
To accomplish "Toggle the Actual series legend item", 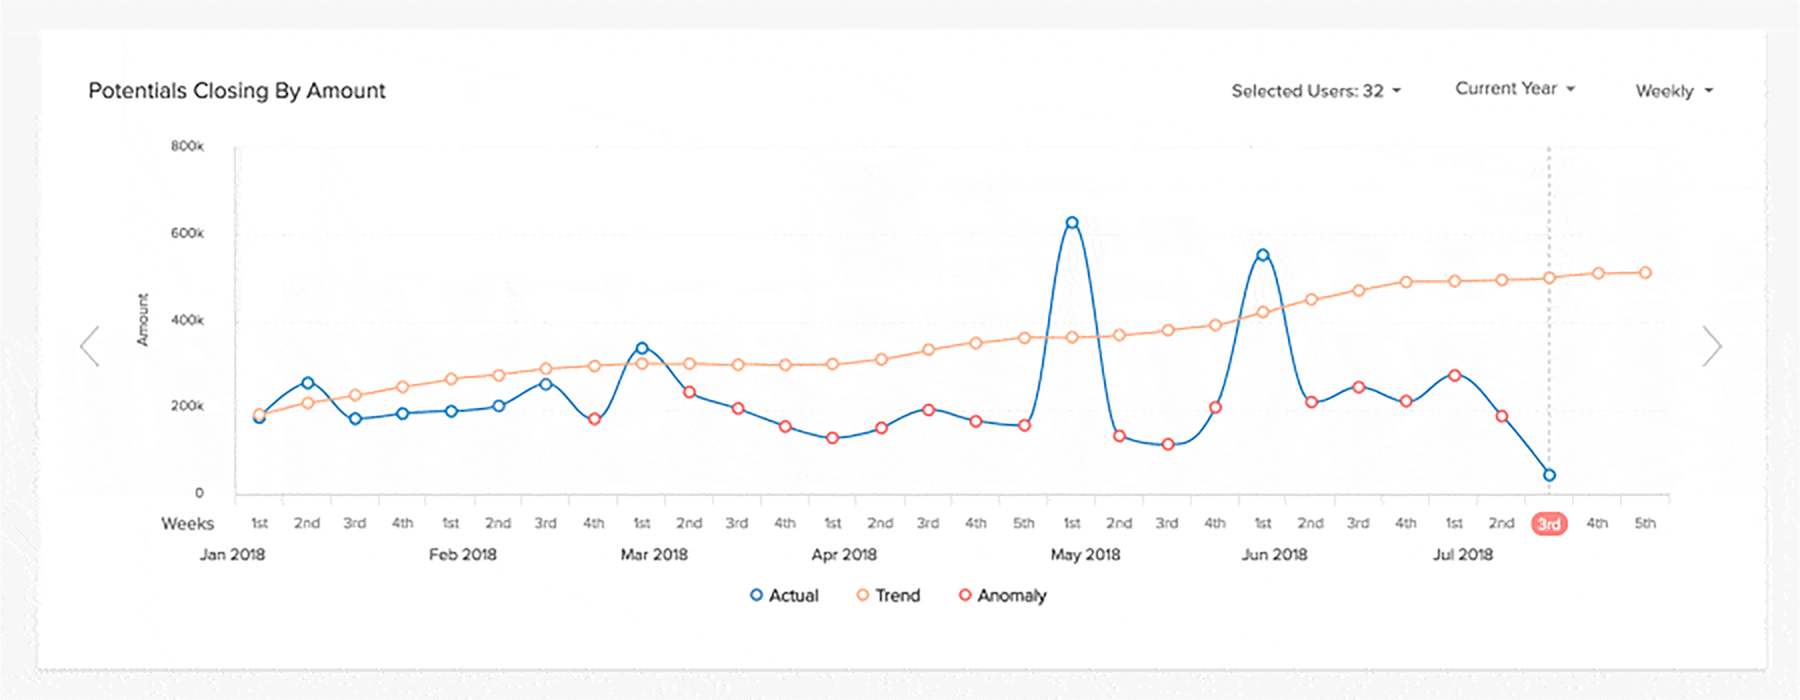I will coord(784,596).
